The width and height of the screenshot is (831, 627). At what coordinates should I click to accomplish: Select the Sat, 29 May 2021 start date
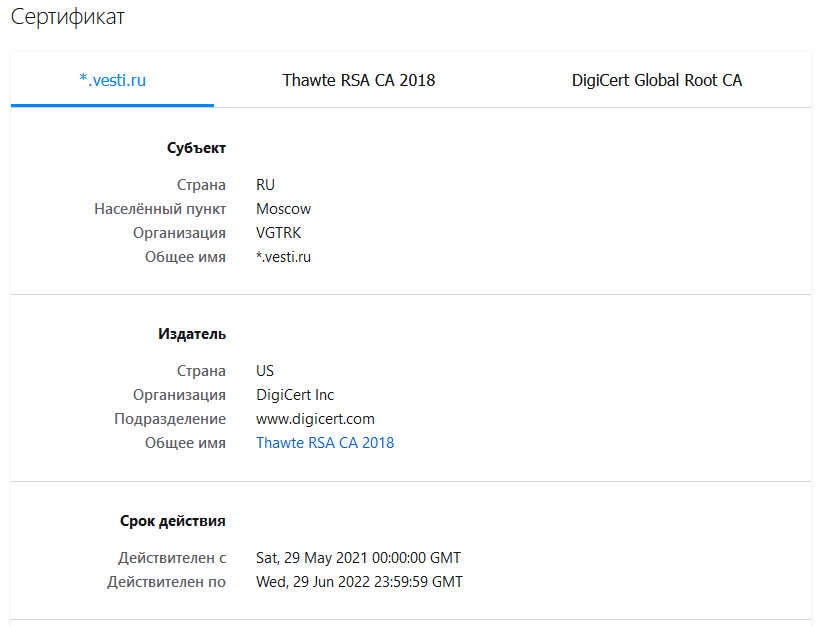[358, 558]
